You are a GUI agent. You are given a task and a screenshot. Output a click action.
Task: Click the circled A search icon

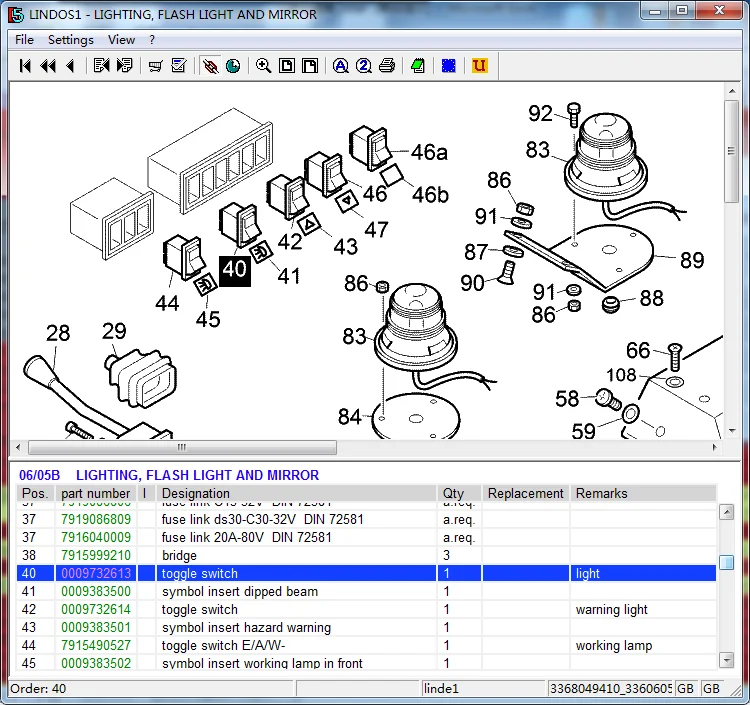(x=341, y=66)
